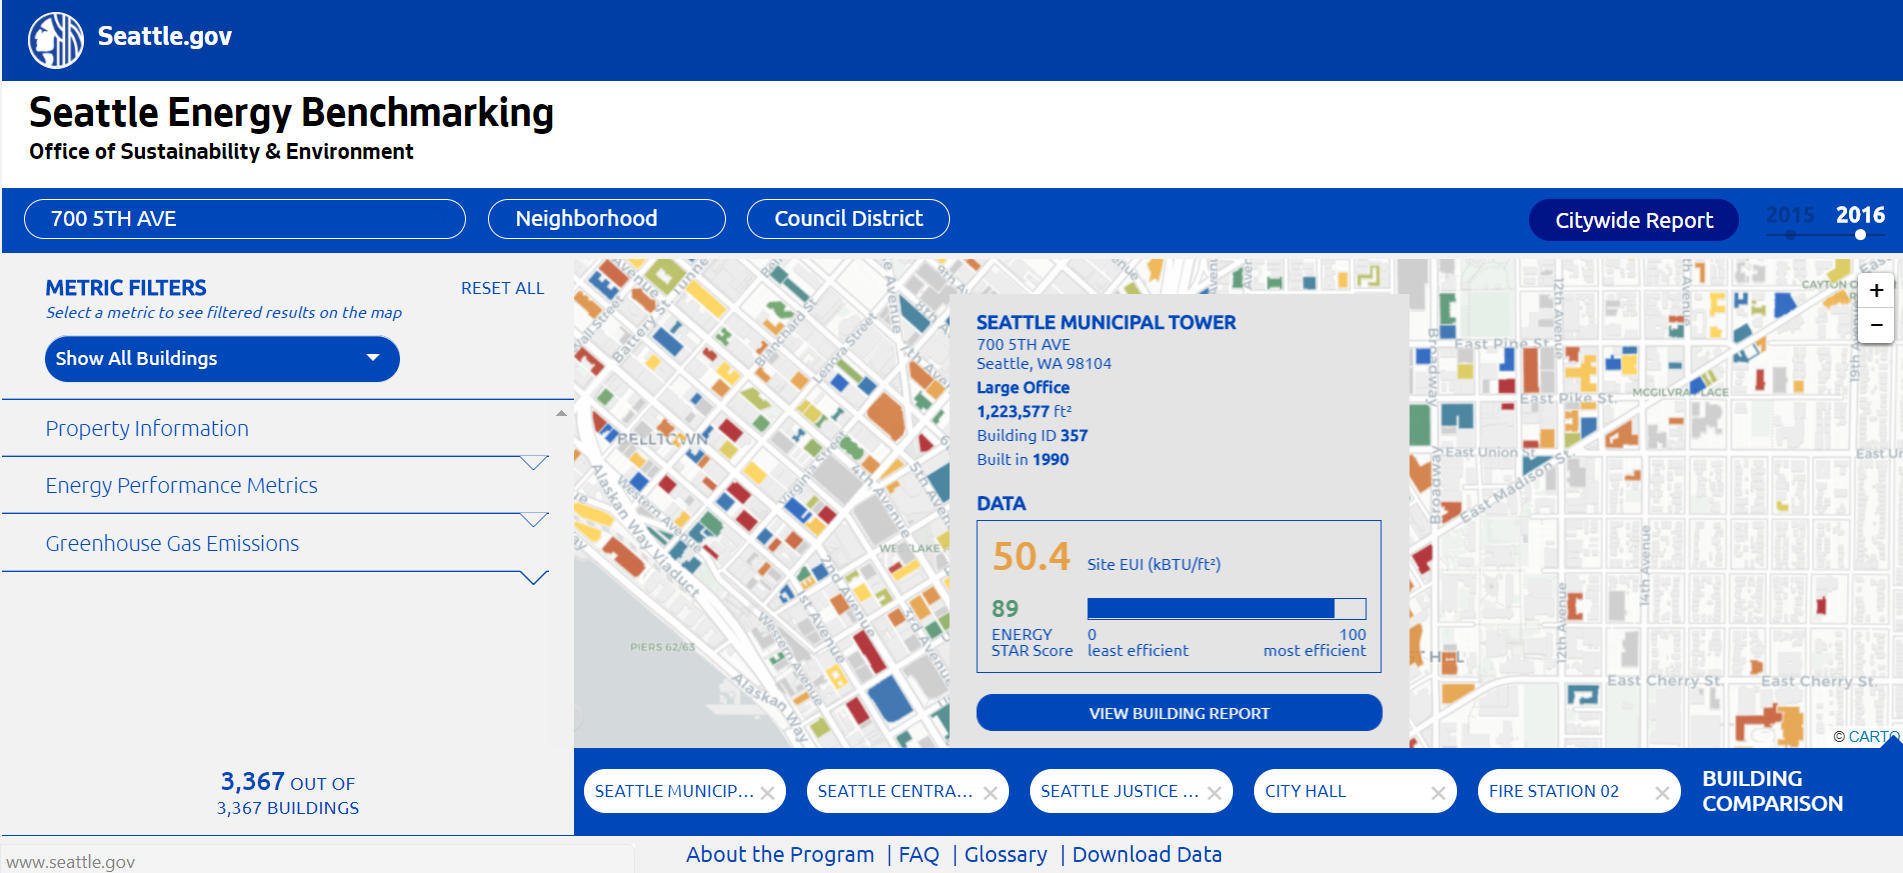The height and width of the screenshot is (873, 1903).
Task: Remove Seattle Municipal Tower from comparison
Action: 767,793
